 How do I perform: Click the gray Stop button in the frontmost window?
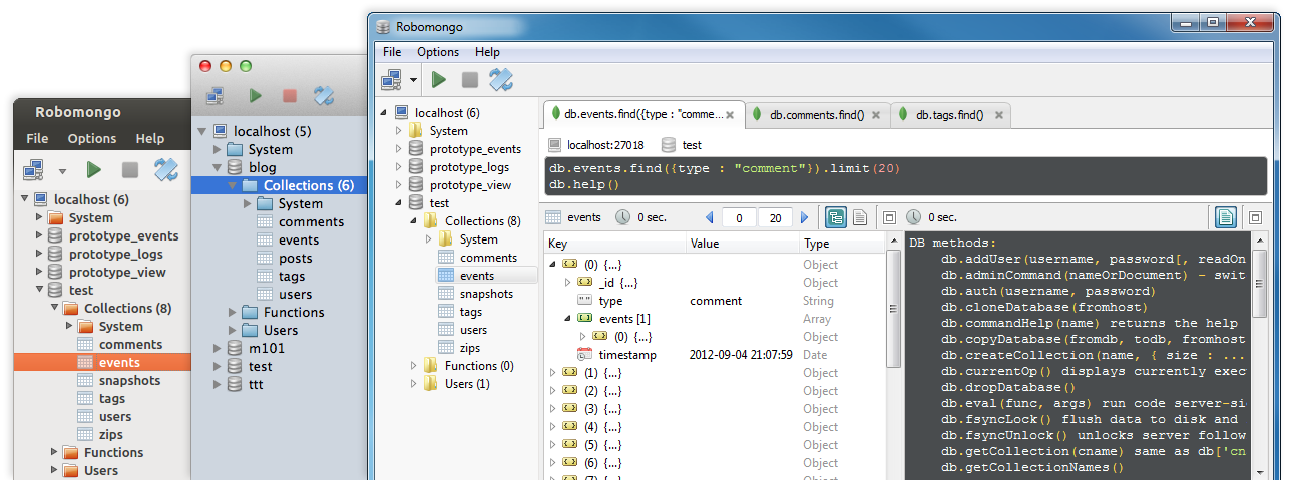pos(469,80)
